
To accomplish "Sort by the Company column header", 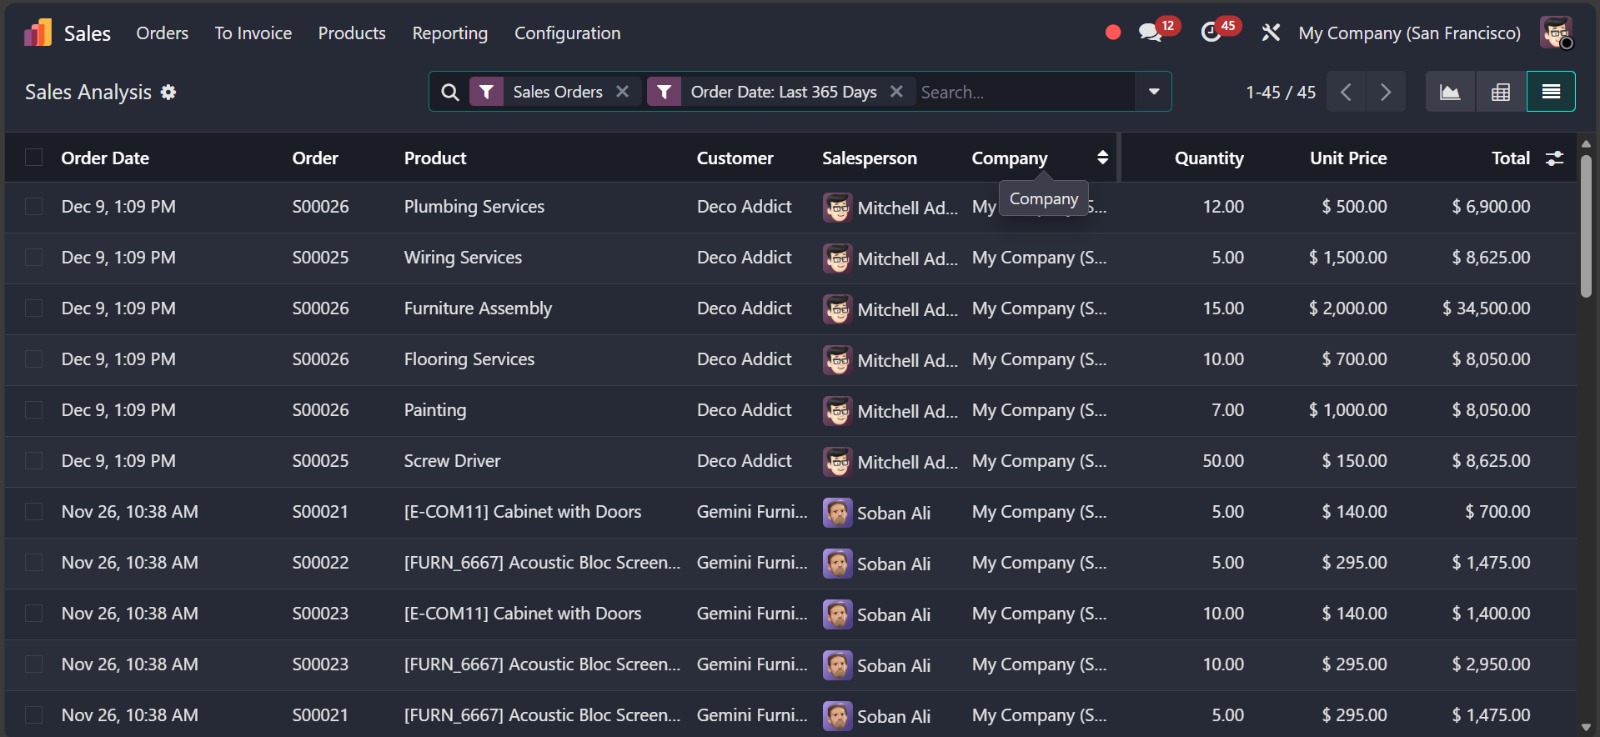I will [x=1010, y=158].
